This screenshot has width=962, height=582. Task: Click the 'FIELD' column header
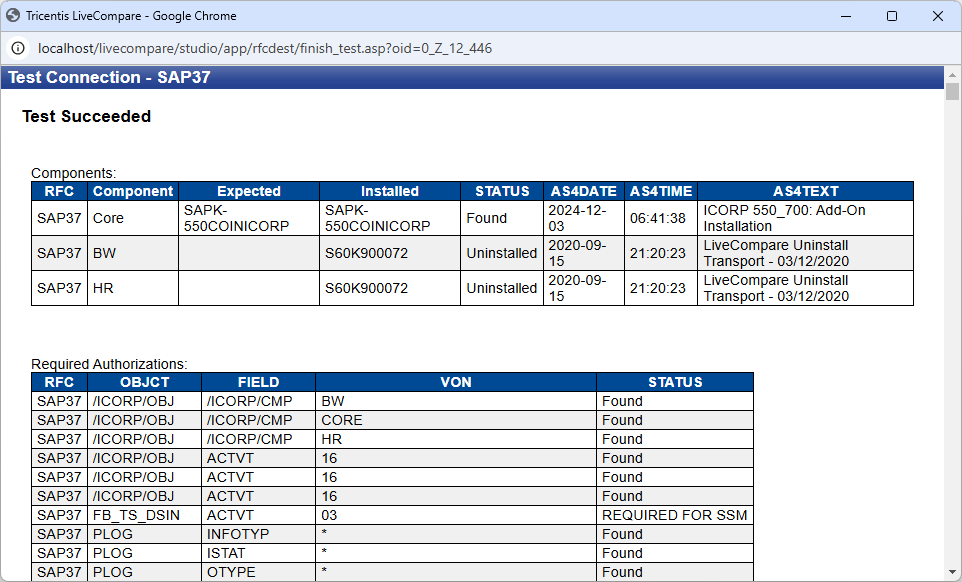(258, 382)
